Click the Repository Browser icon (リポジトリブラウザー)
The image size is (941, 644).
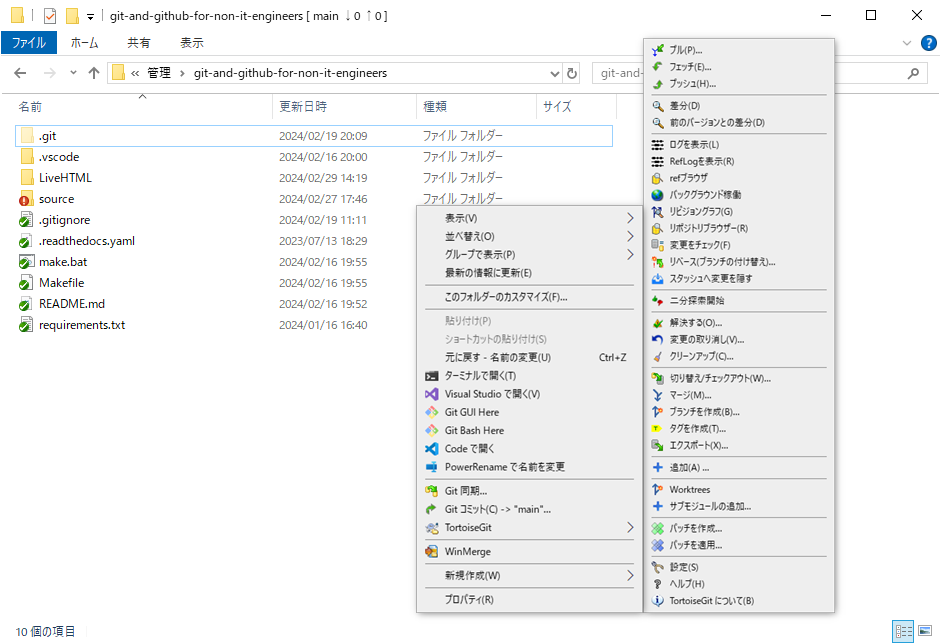tap(658, 229)
